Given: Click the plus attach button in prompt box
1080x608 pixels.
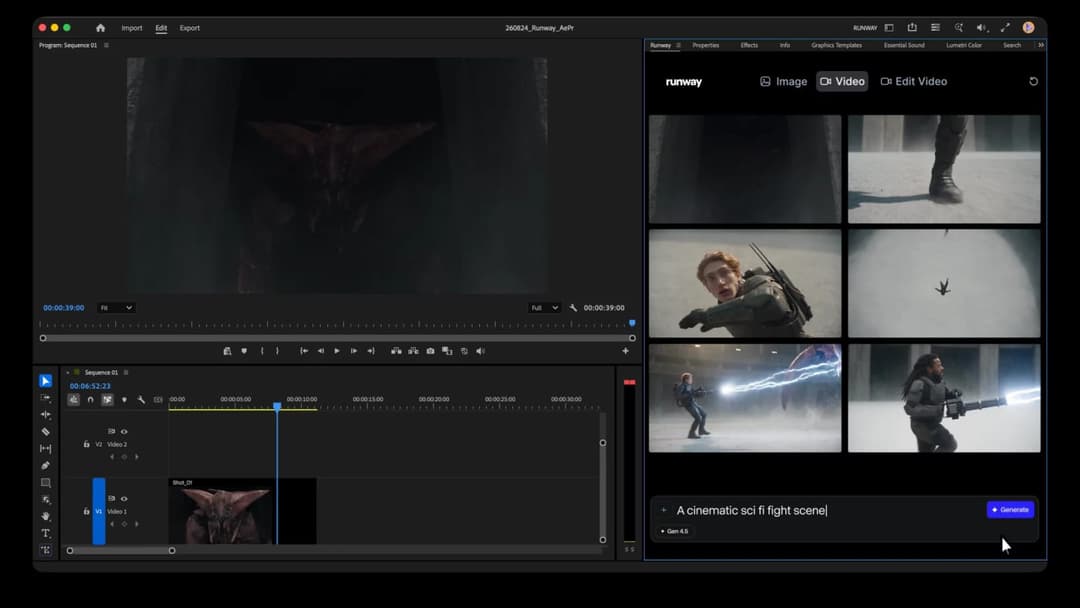Looking at the screenshot, I should point(663,510).
